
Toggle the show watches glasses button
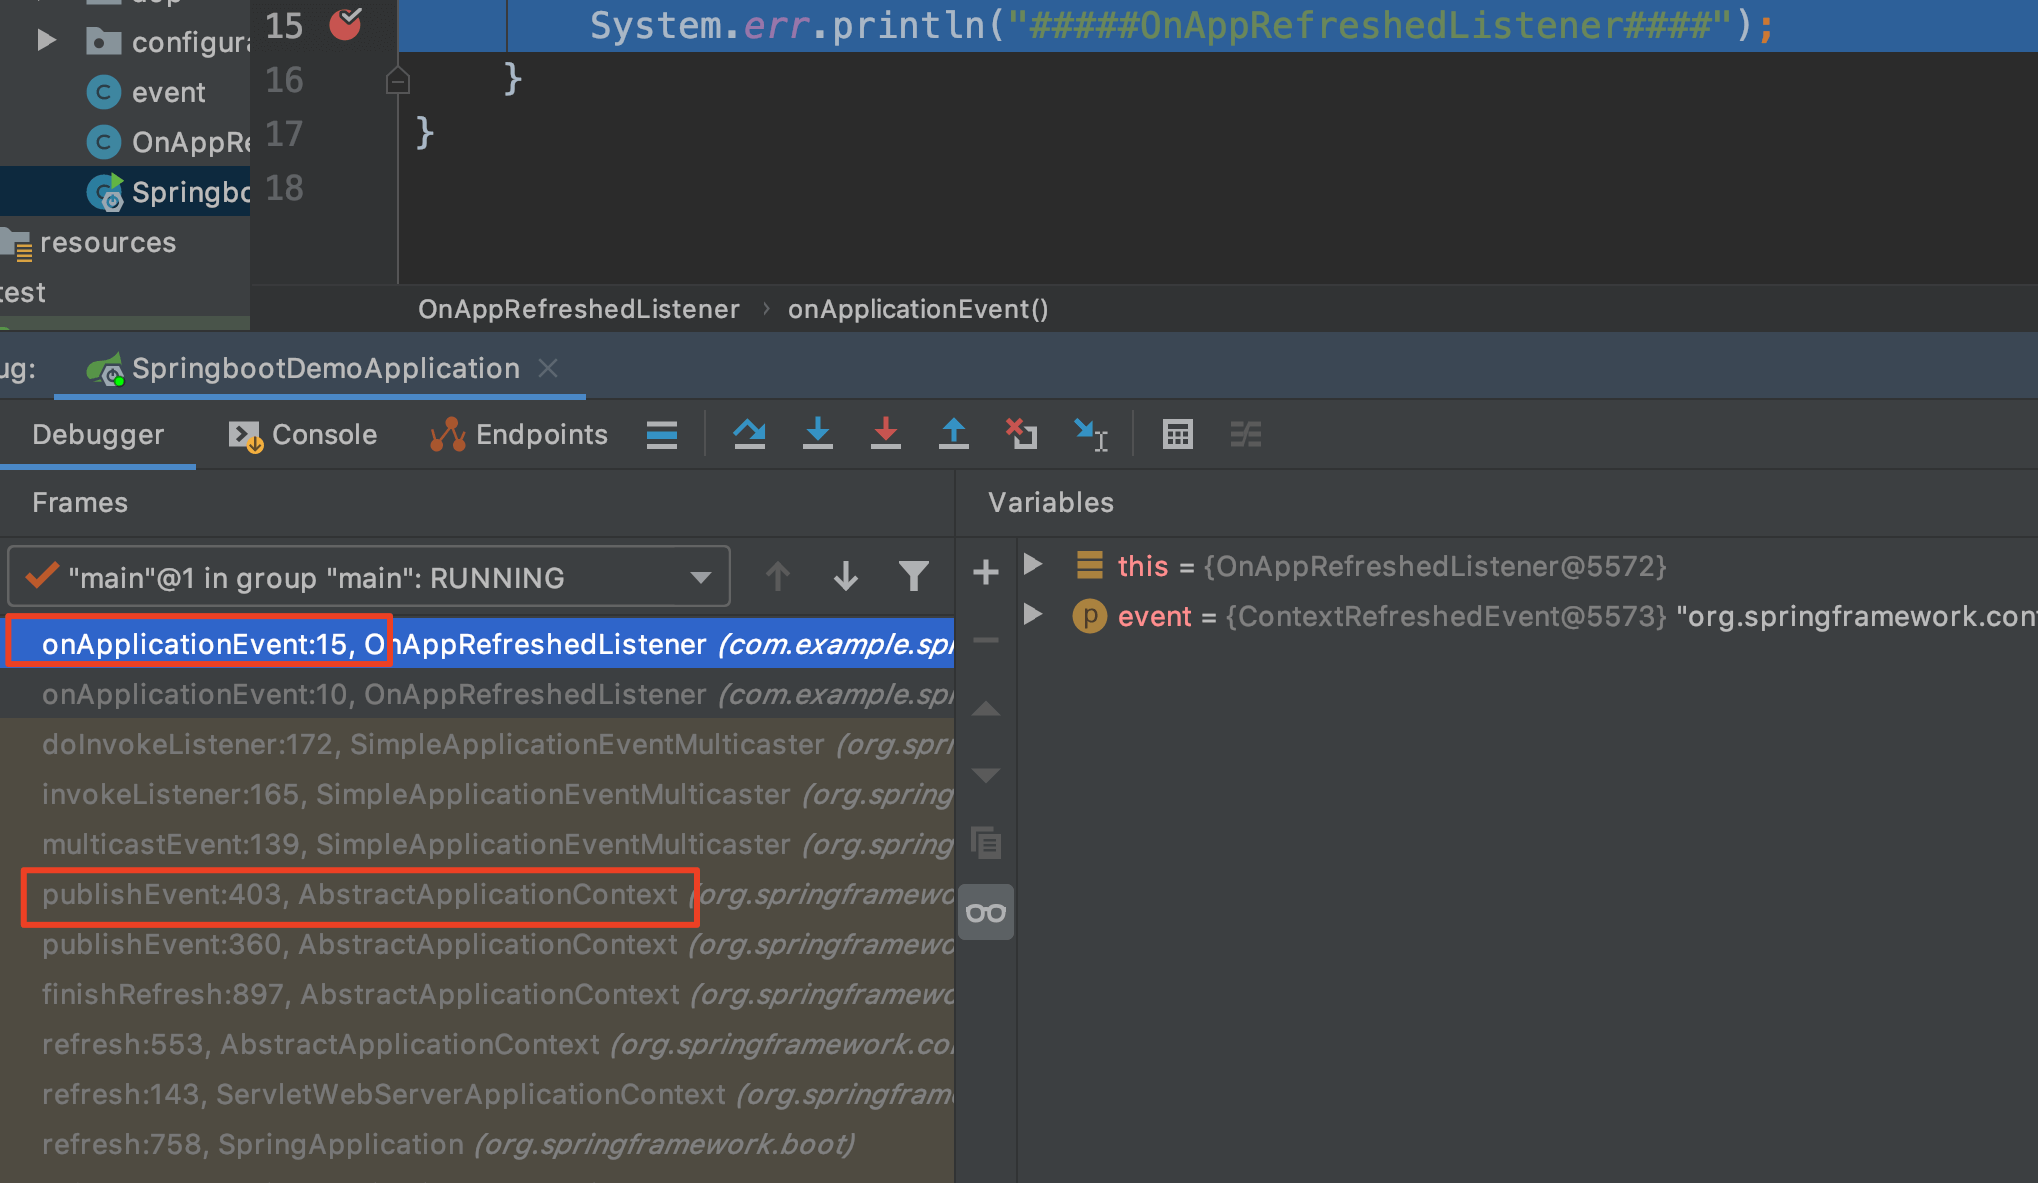(985, 912)
